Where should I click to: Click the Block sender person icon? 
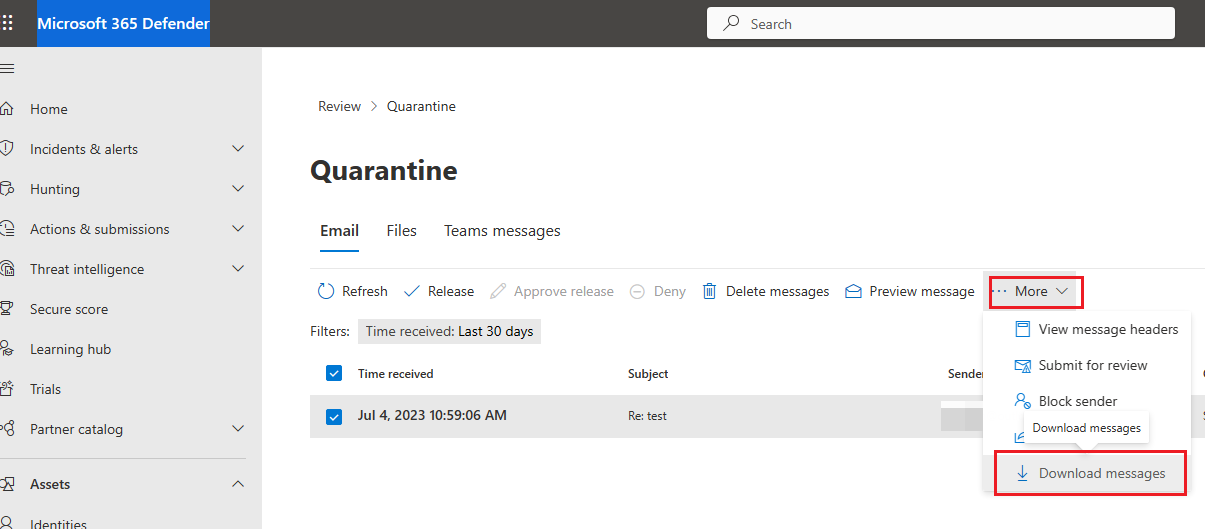(1022, 401)
